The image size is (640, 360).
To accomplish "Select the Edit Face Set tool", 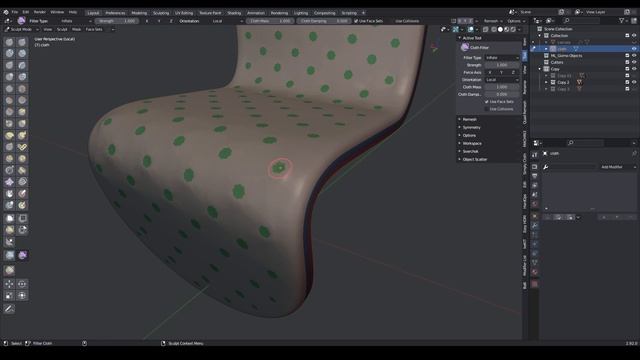I will (x=9, y=271).
